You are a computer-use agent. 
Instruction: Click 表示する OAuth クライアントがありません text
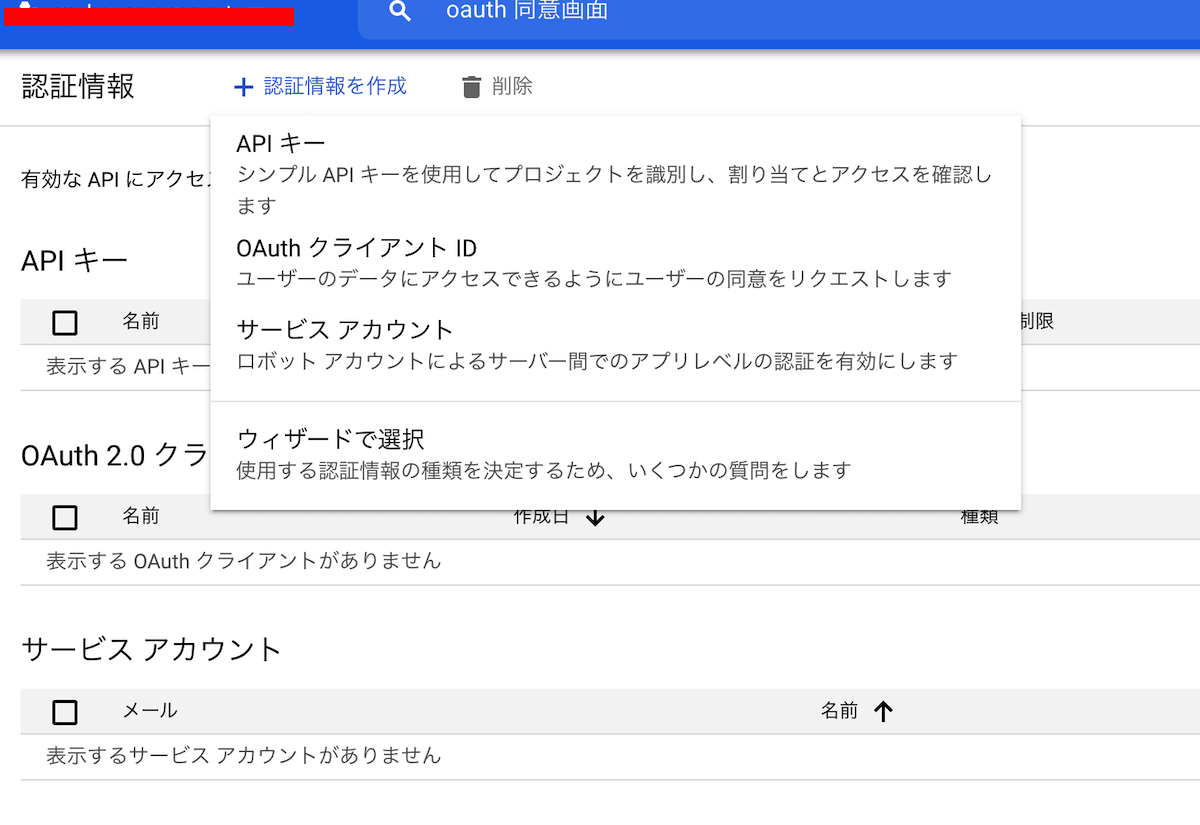pos(244,561)
